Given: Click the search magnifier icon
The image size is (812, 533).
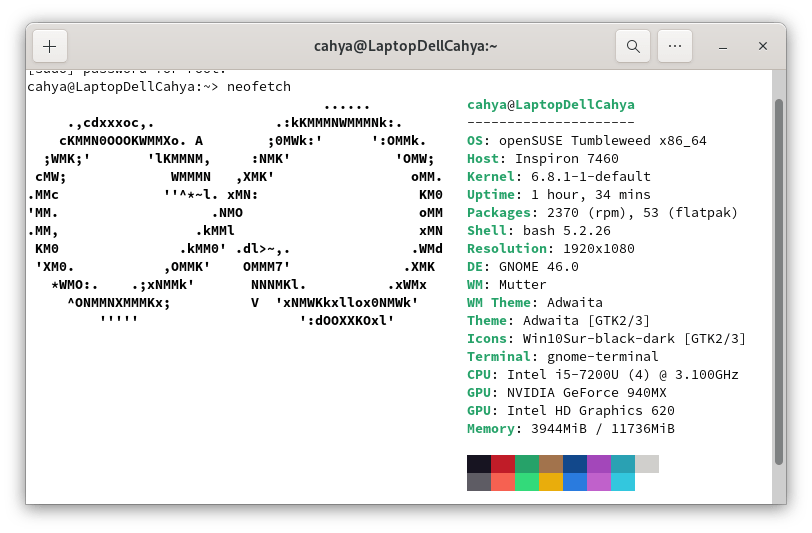Looking at the screenshot, I should point(632,46).
